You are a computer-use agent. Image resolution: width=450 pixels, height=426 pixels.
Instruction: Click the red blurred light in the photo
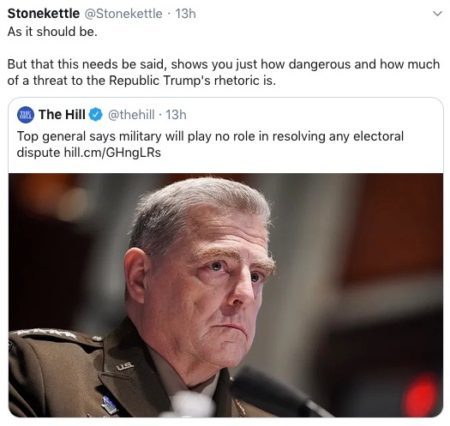click(421, 395)
